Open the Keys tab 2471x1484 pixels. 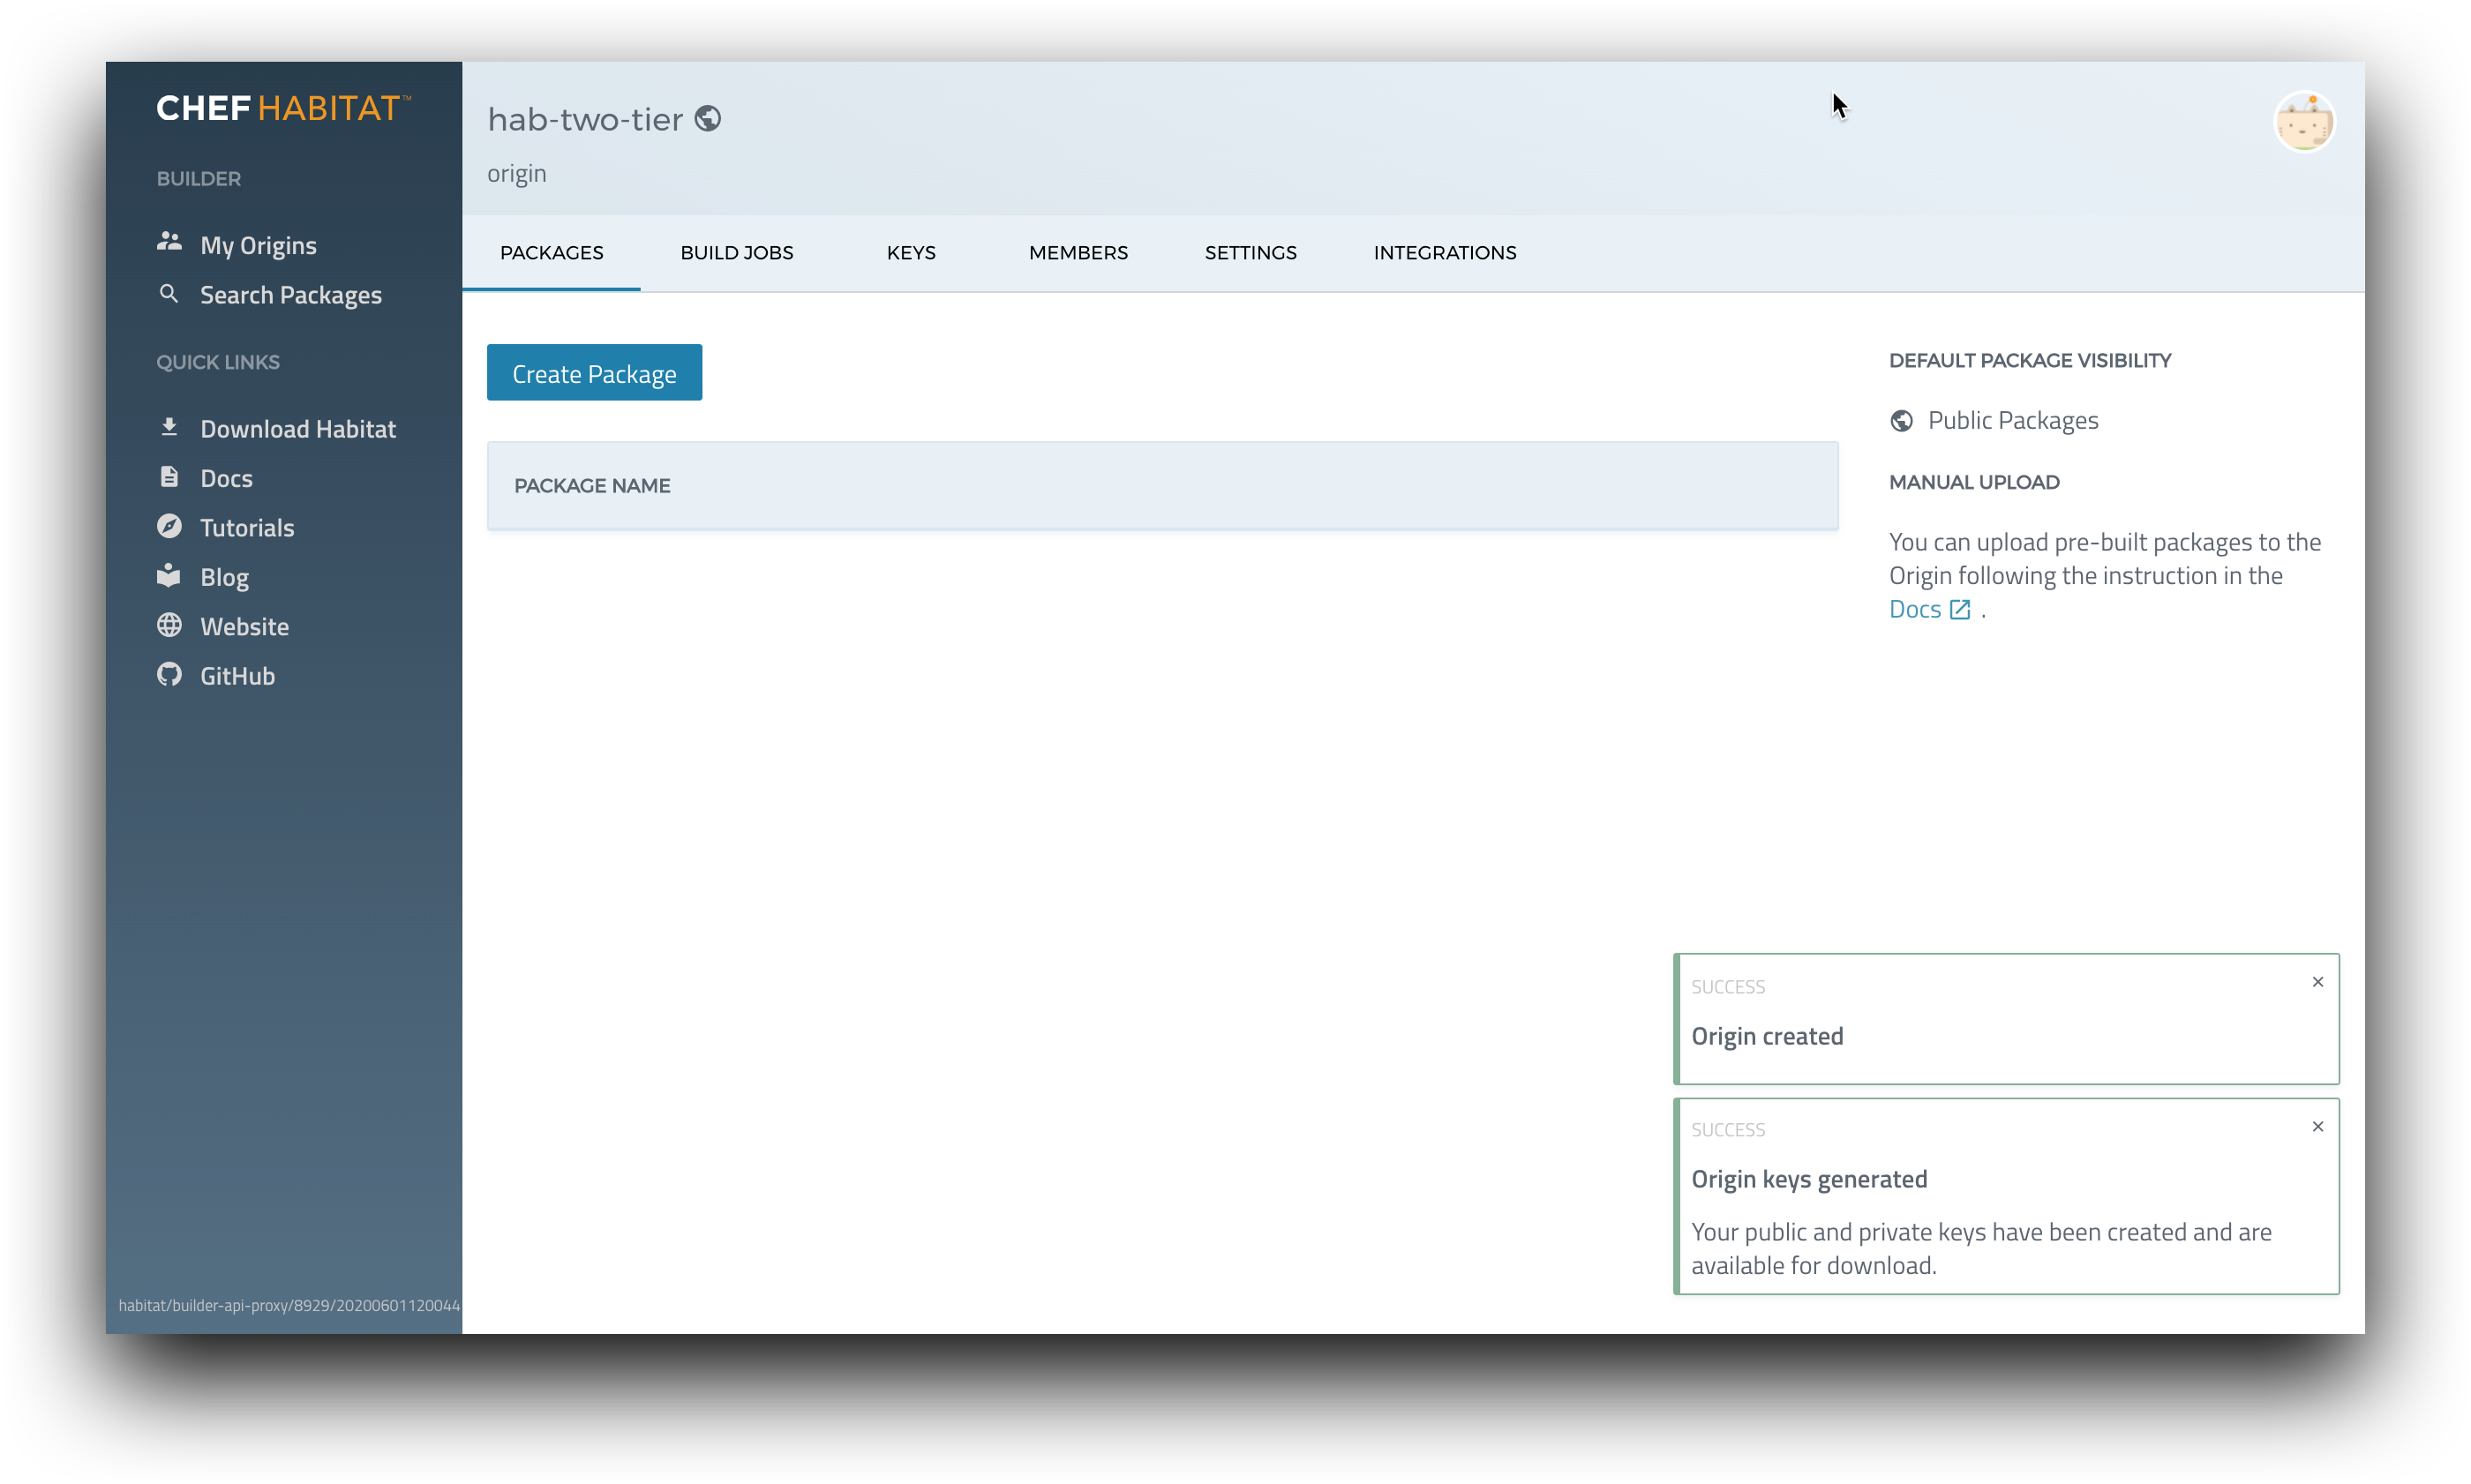click(910, 253)
